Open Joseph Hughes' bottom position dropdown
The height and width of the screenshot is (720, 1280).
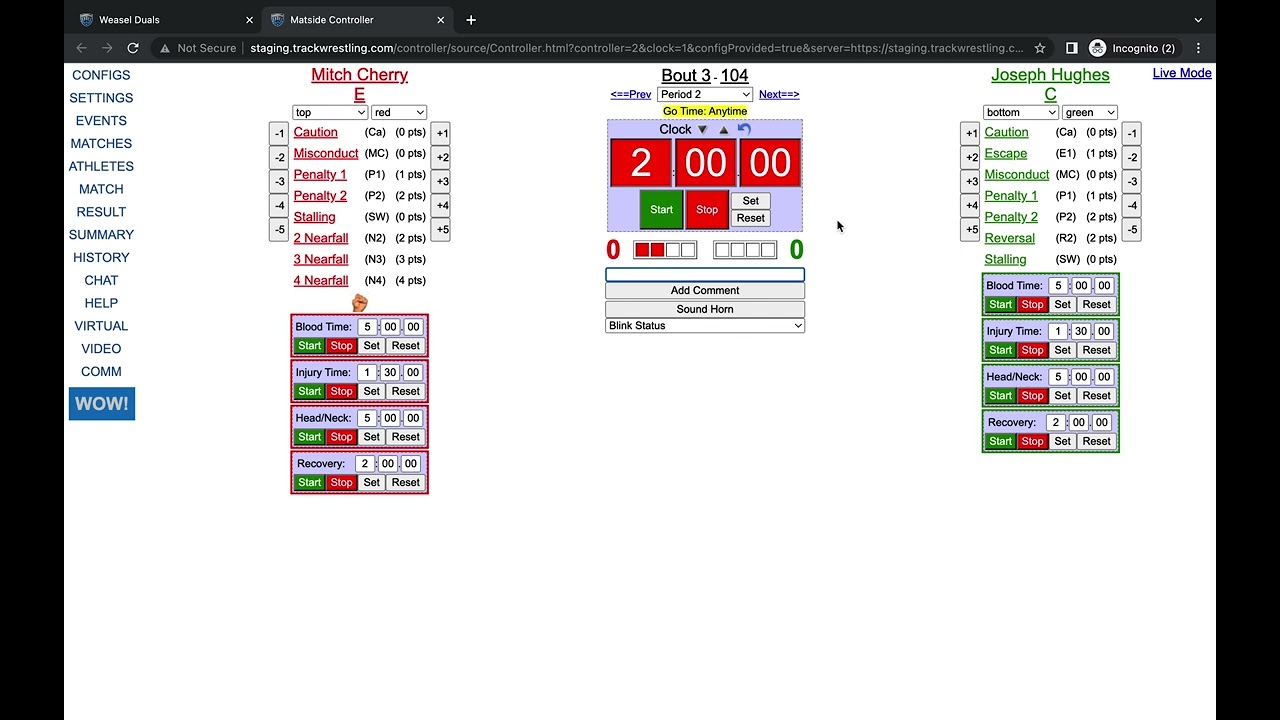point(1021,113)
